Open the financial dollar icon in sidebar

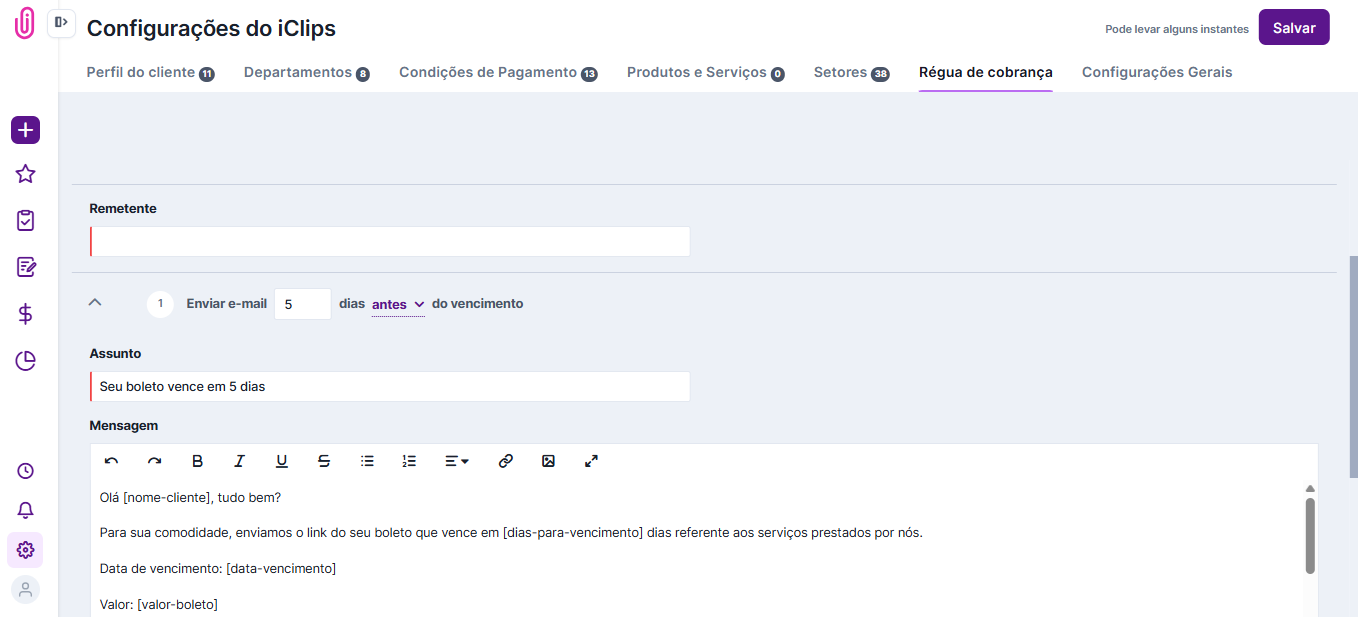pyautogui.click(x=26, y=314)
